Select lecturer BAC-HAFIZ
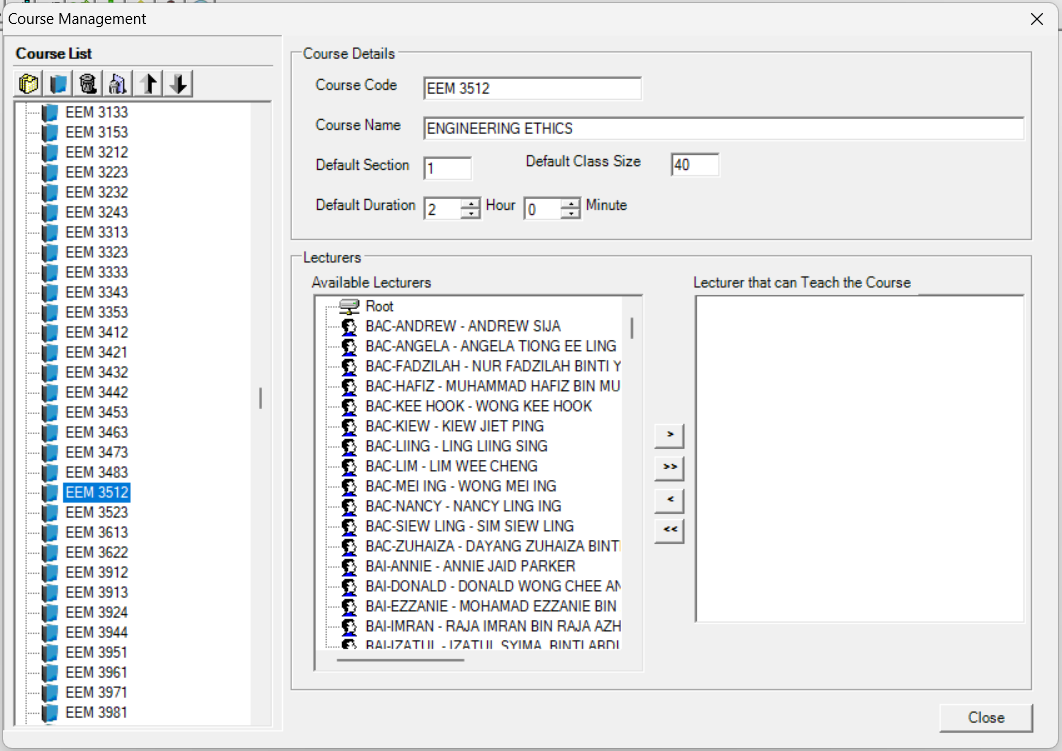1062x751 pixels. click(492, 386)
